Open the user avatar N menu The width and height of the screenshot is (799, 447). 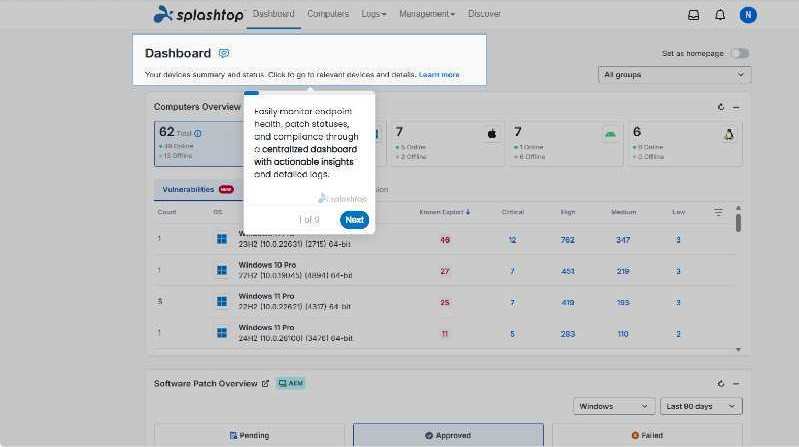click(748, 15)
